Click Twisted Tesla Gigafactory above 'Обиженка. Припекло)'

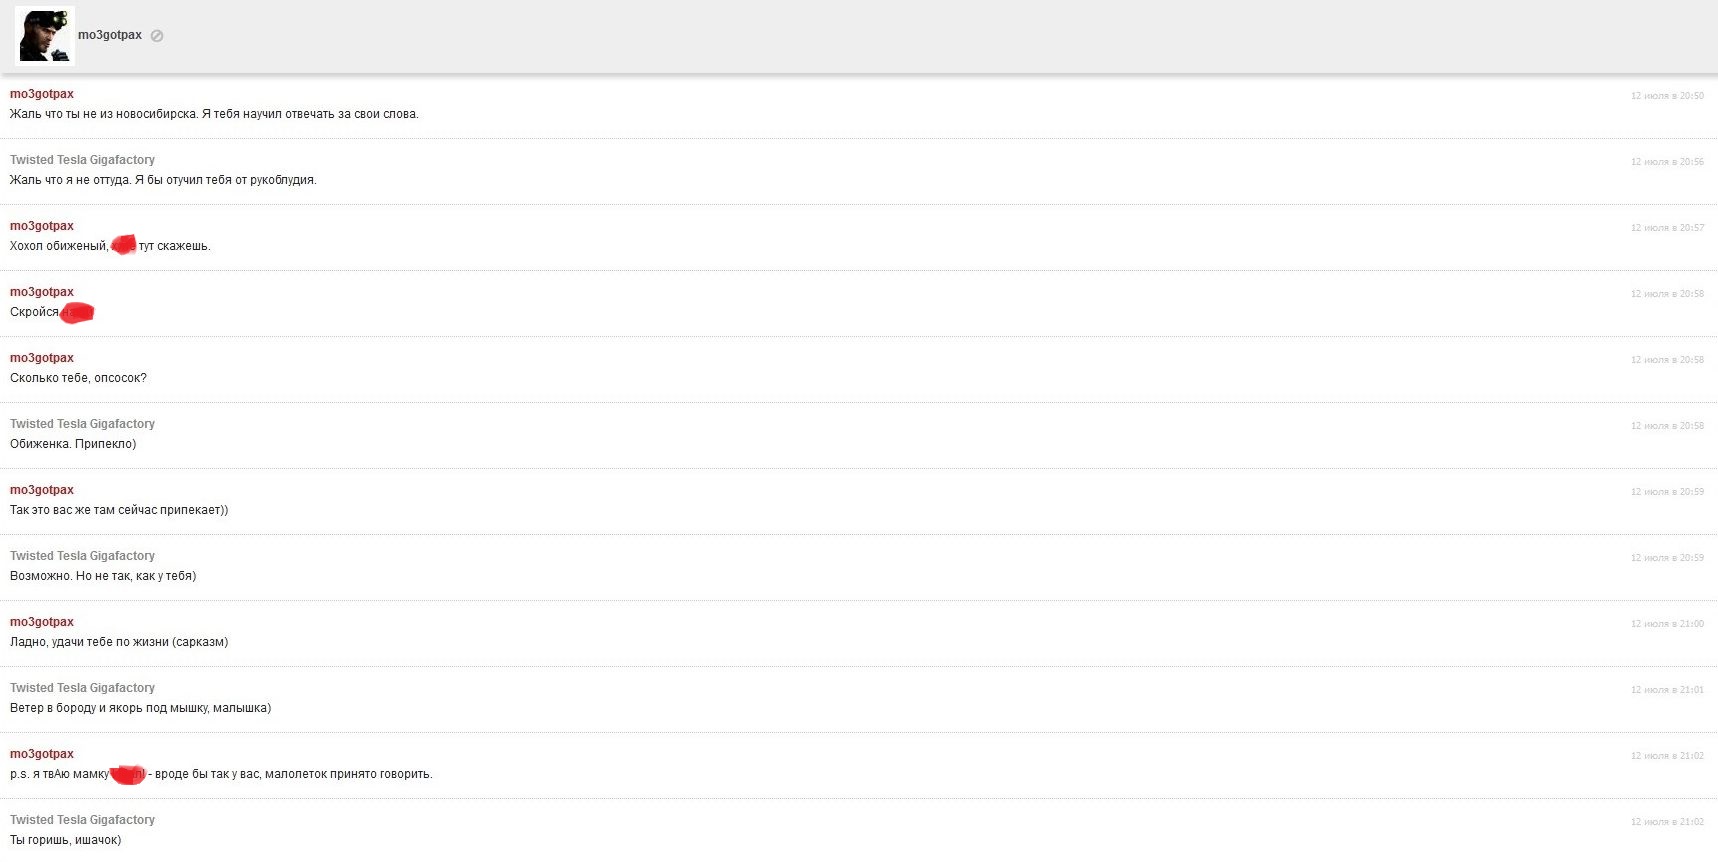click(x=82, y=424)
